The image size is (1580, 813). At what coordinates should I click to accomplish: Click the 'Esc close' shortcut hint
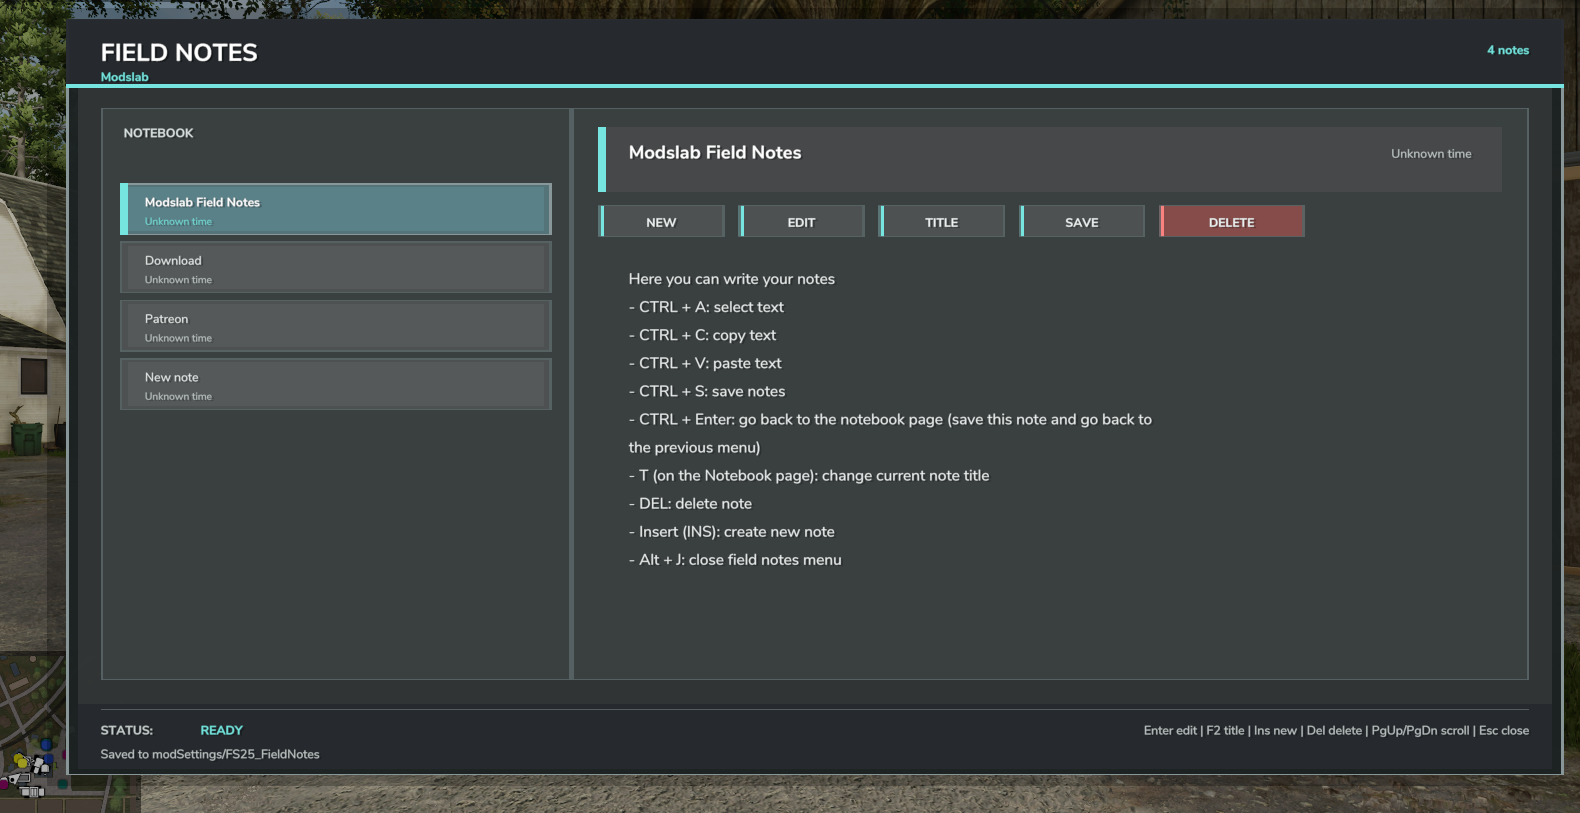point(1504,730)
